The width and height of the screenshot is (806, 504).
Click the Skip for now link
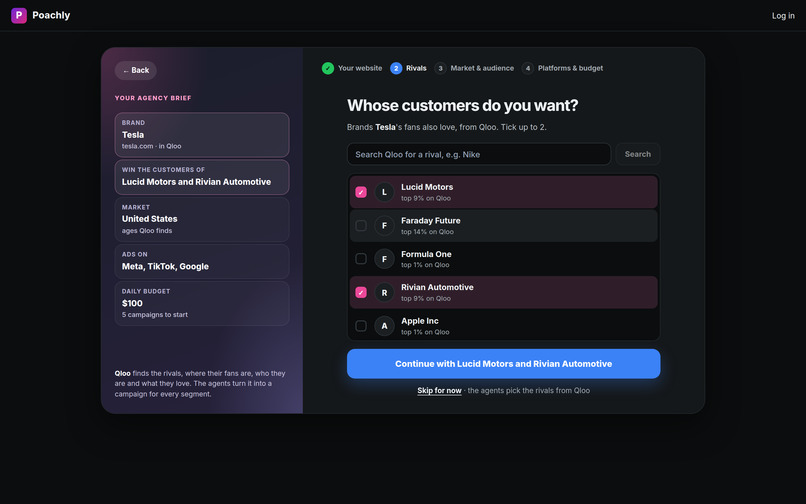pyautogui.click(x=439, y=391)
